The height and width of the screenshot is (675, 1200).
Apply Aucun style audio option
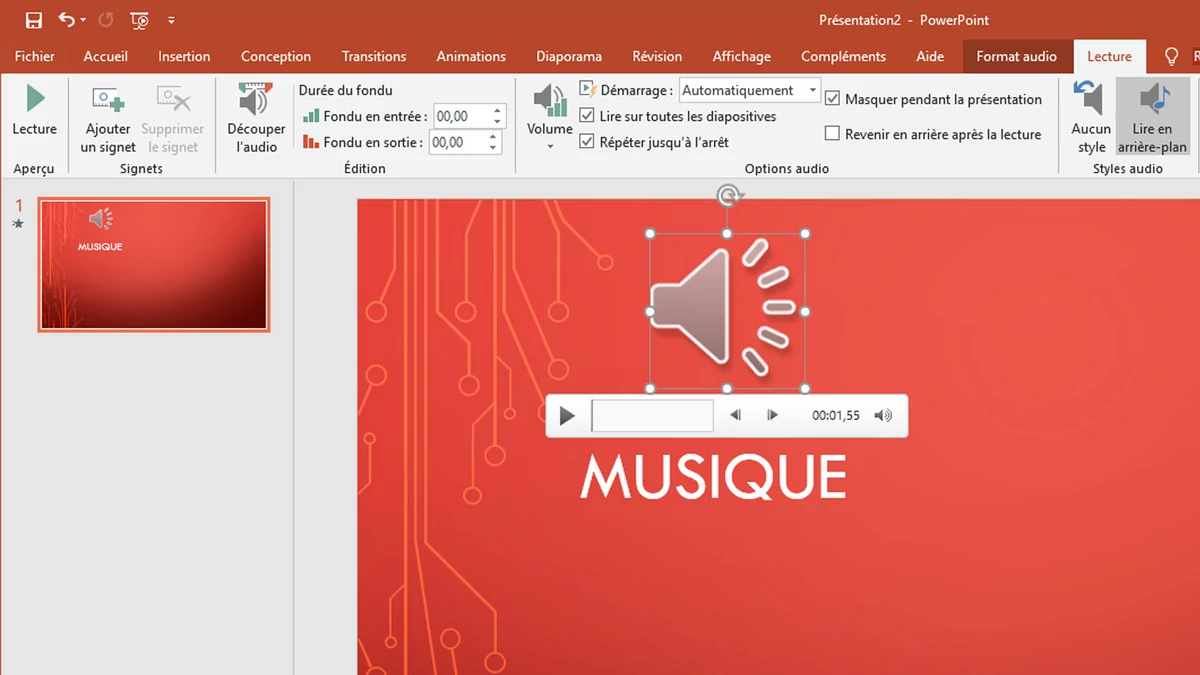1091,117
